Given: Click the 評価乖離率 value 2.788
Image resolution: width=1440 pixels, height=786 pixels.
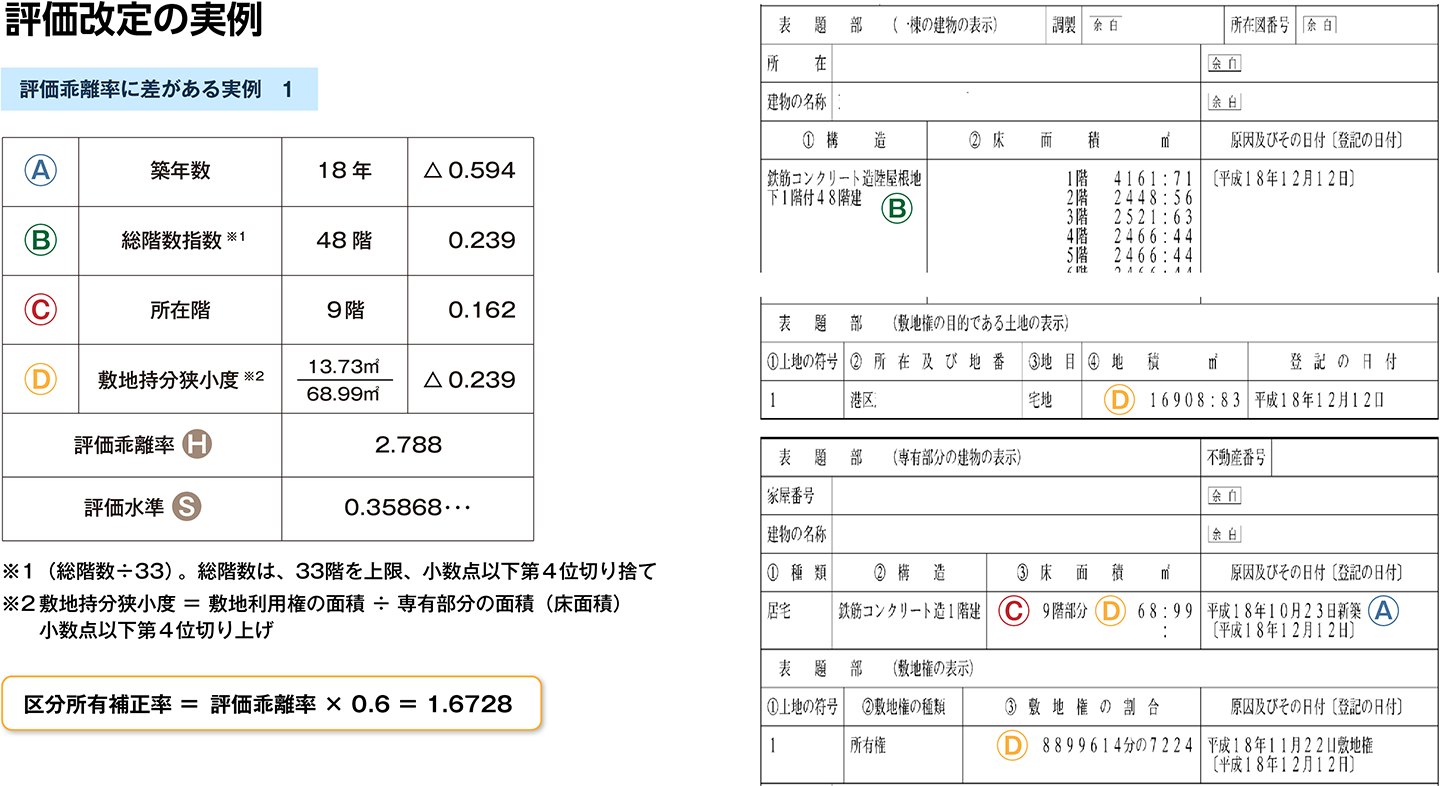Looking at the screenshot, I should (x=408, y=445).
